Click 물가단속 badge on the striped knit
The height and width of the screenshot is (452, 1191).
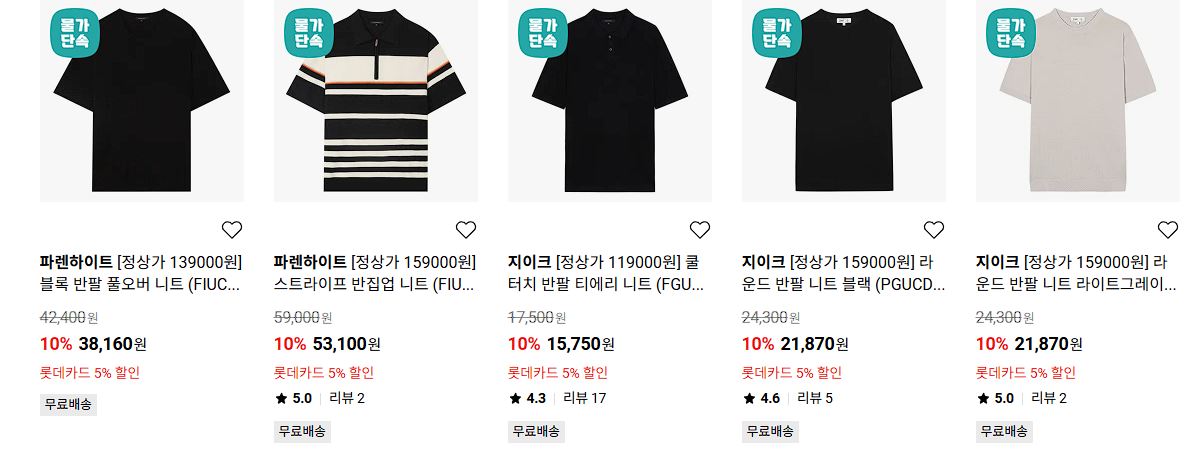click(309, 33)
